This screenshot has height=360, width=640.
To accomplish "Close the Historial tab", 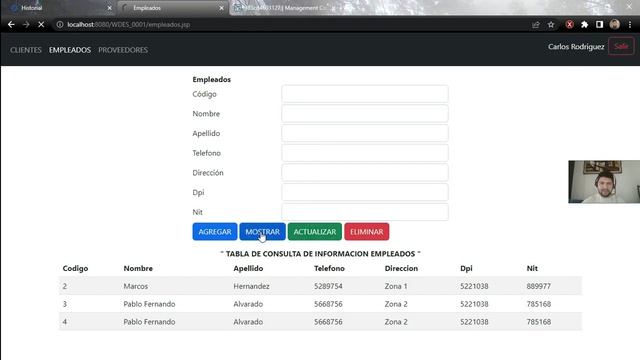I will point(109,8).
